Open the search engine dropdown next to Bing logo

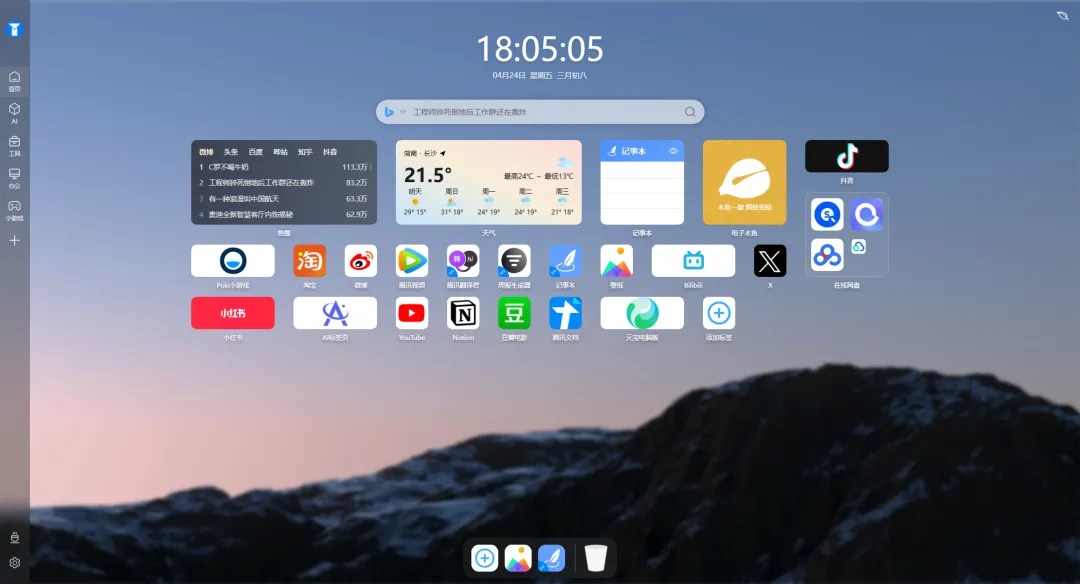403,112
